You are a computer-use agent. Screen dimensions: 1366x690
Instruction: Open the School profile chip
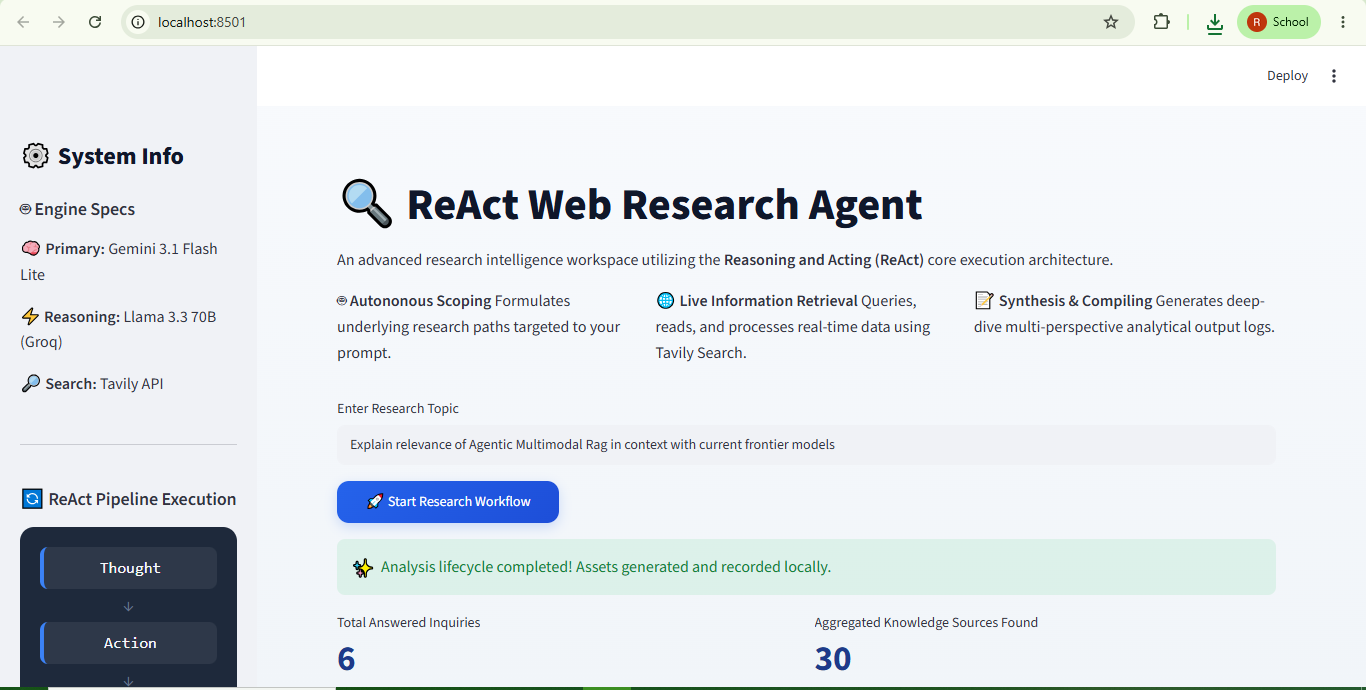click(1278, 22)
